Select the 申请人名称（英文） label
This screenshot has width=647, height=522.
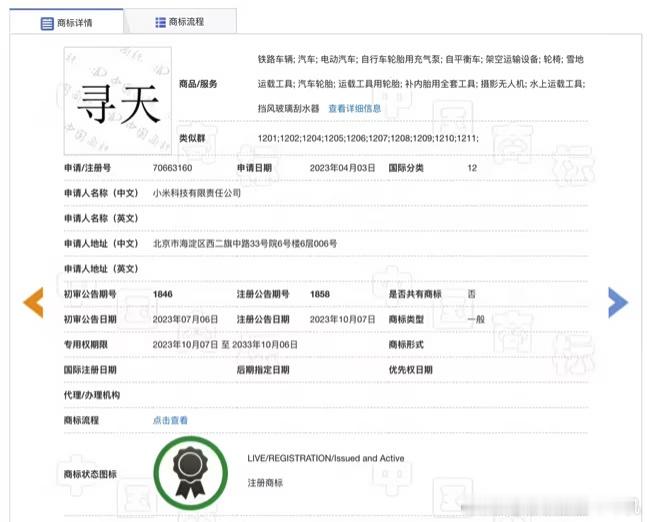(x=102, y=218)
